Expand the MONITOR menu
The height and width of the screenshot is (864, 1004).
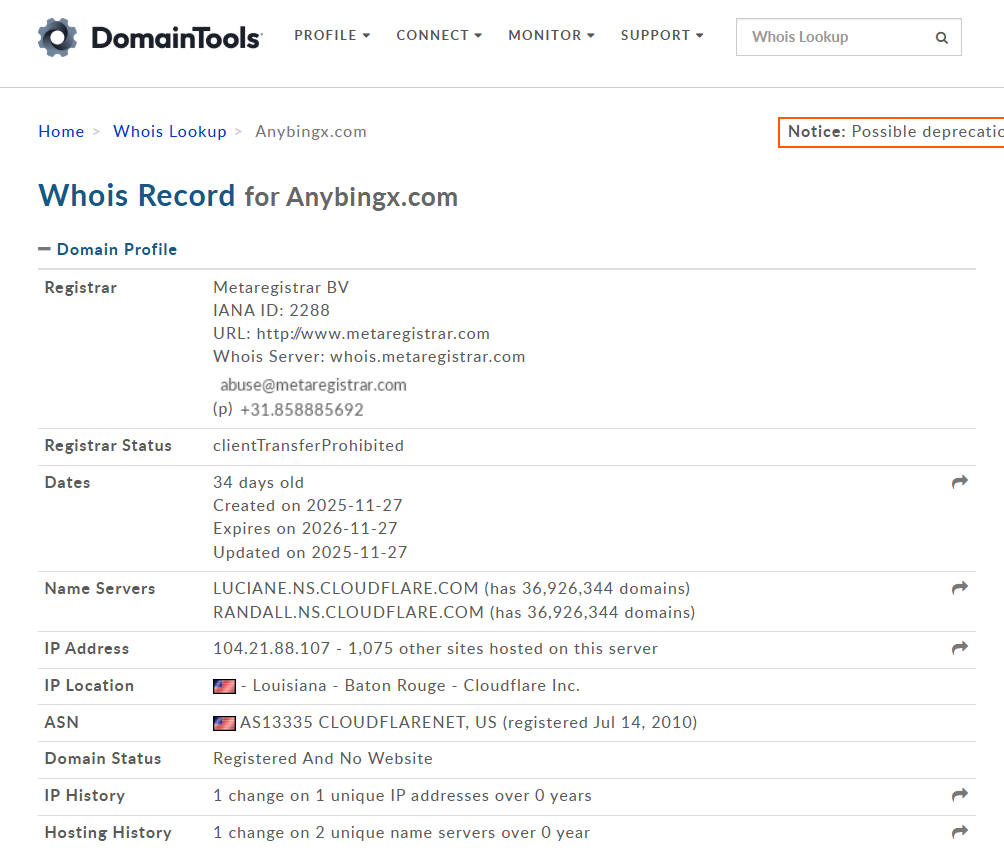click(x=551, y=36)
